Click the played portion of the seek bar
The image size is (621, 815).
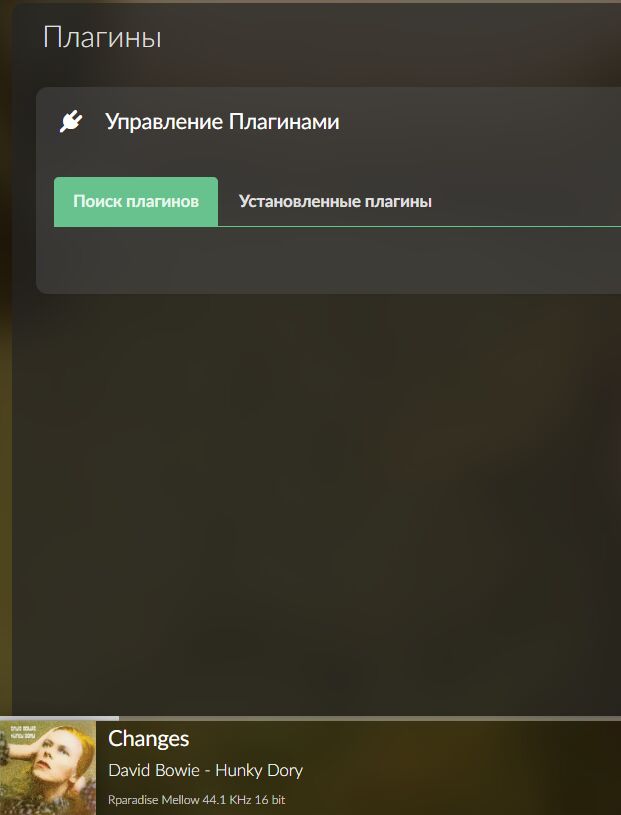pyautogui.click(x=59, y=718)
